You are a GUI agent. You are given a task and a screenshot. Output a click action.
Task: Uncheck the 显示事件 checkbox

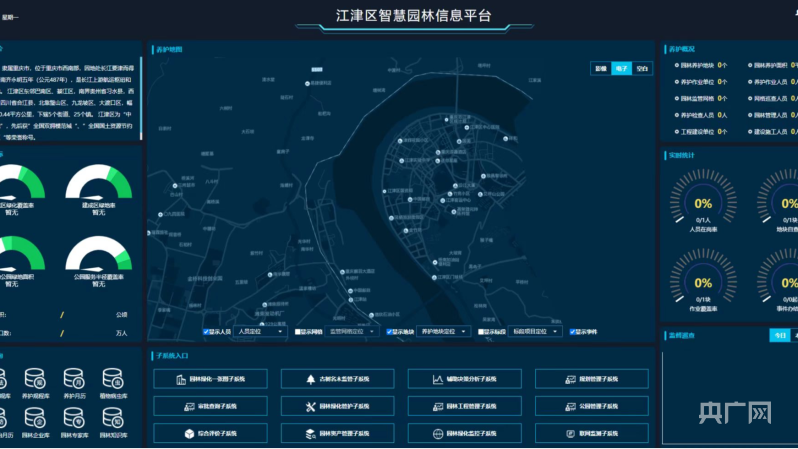[572, 332]
